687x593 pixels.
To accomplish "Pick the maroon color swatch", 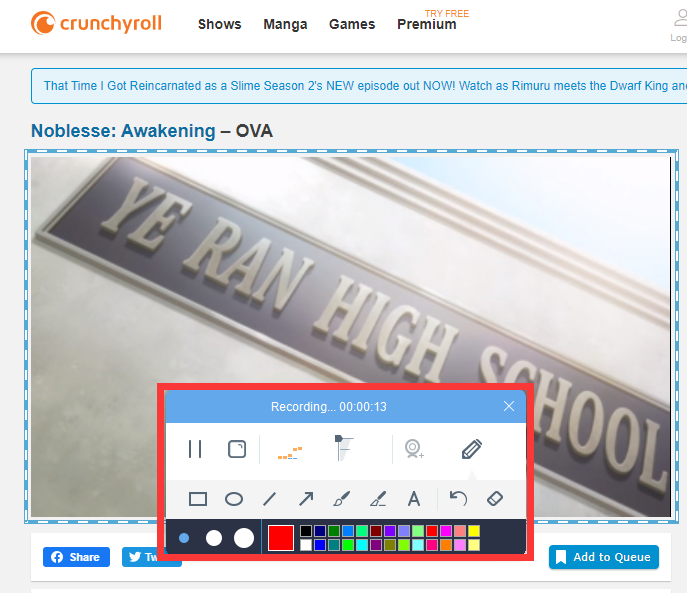I will click(376, 531).
